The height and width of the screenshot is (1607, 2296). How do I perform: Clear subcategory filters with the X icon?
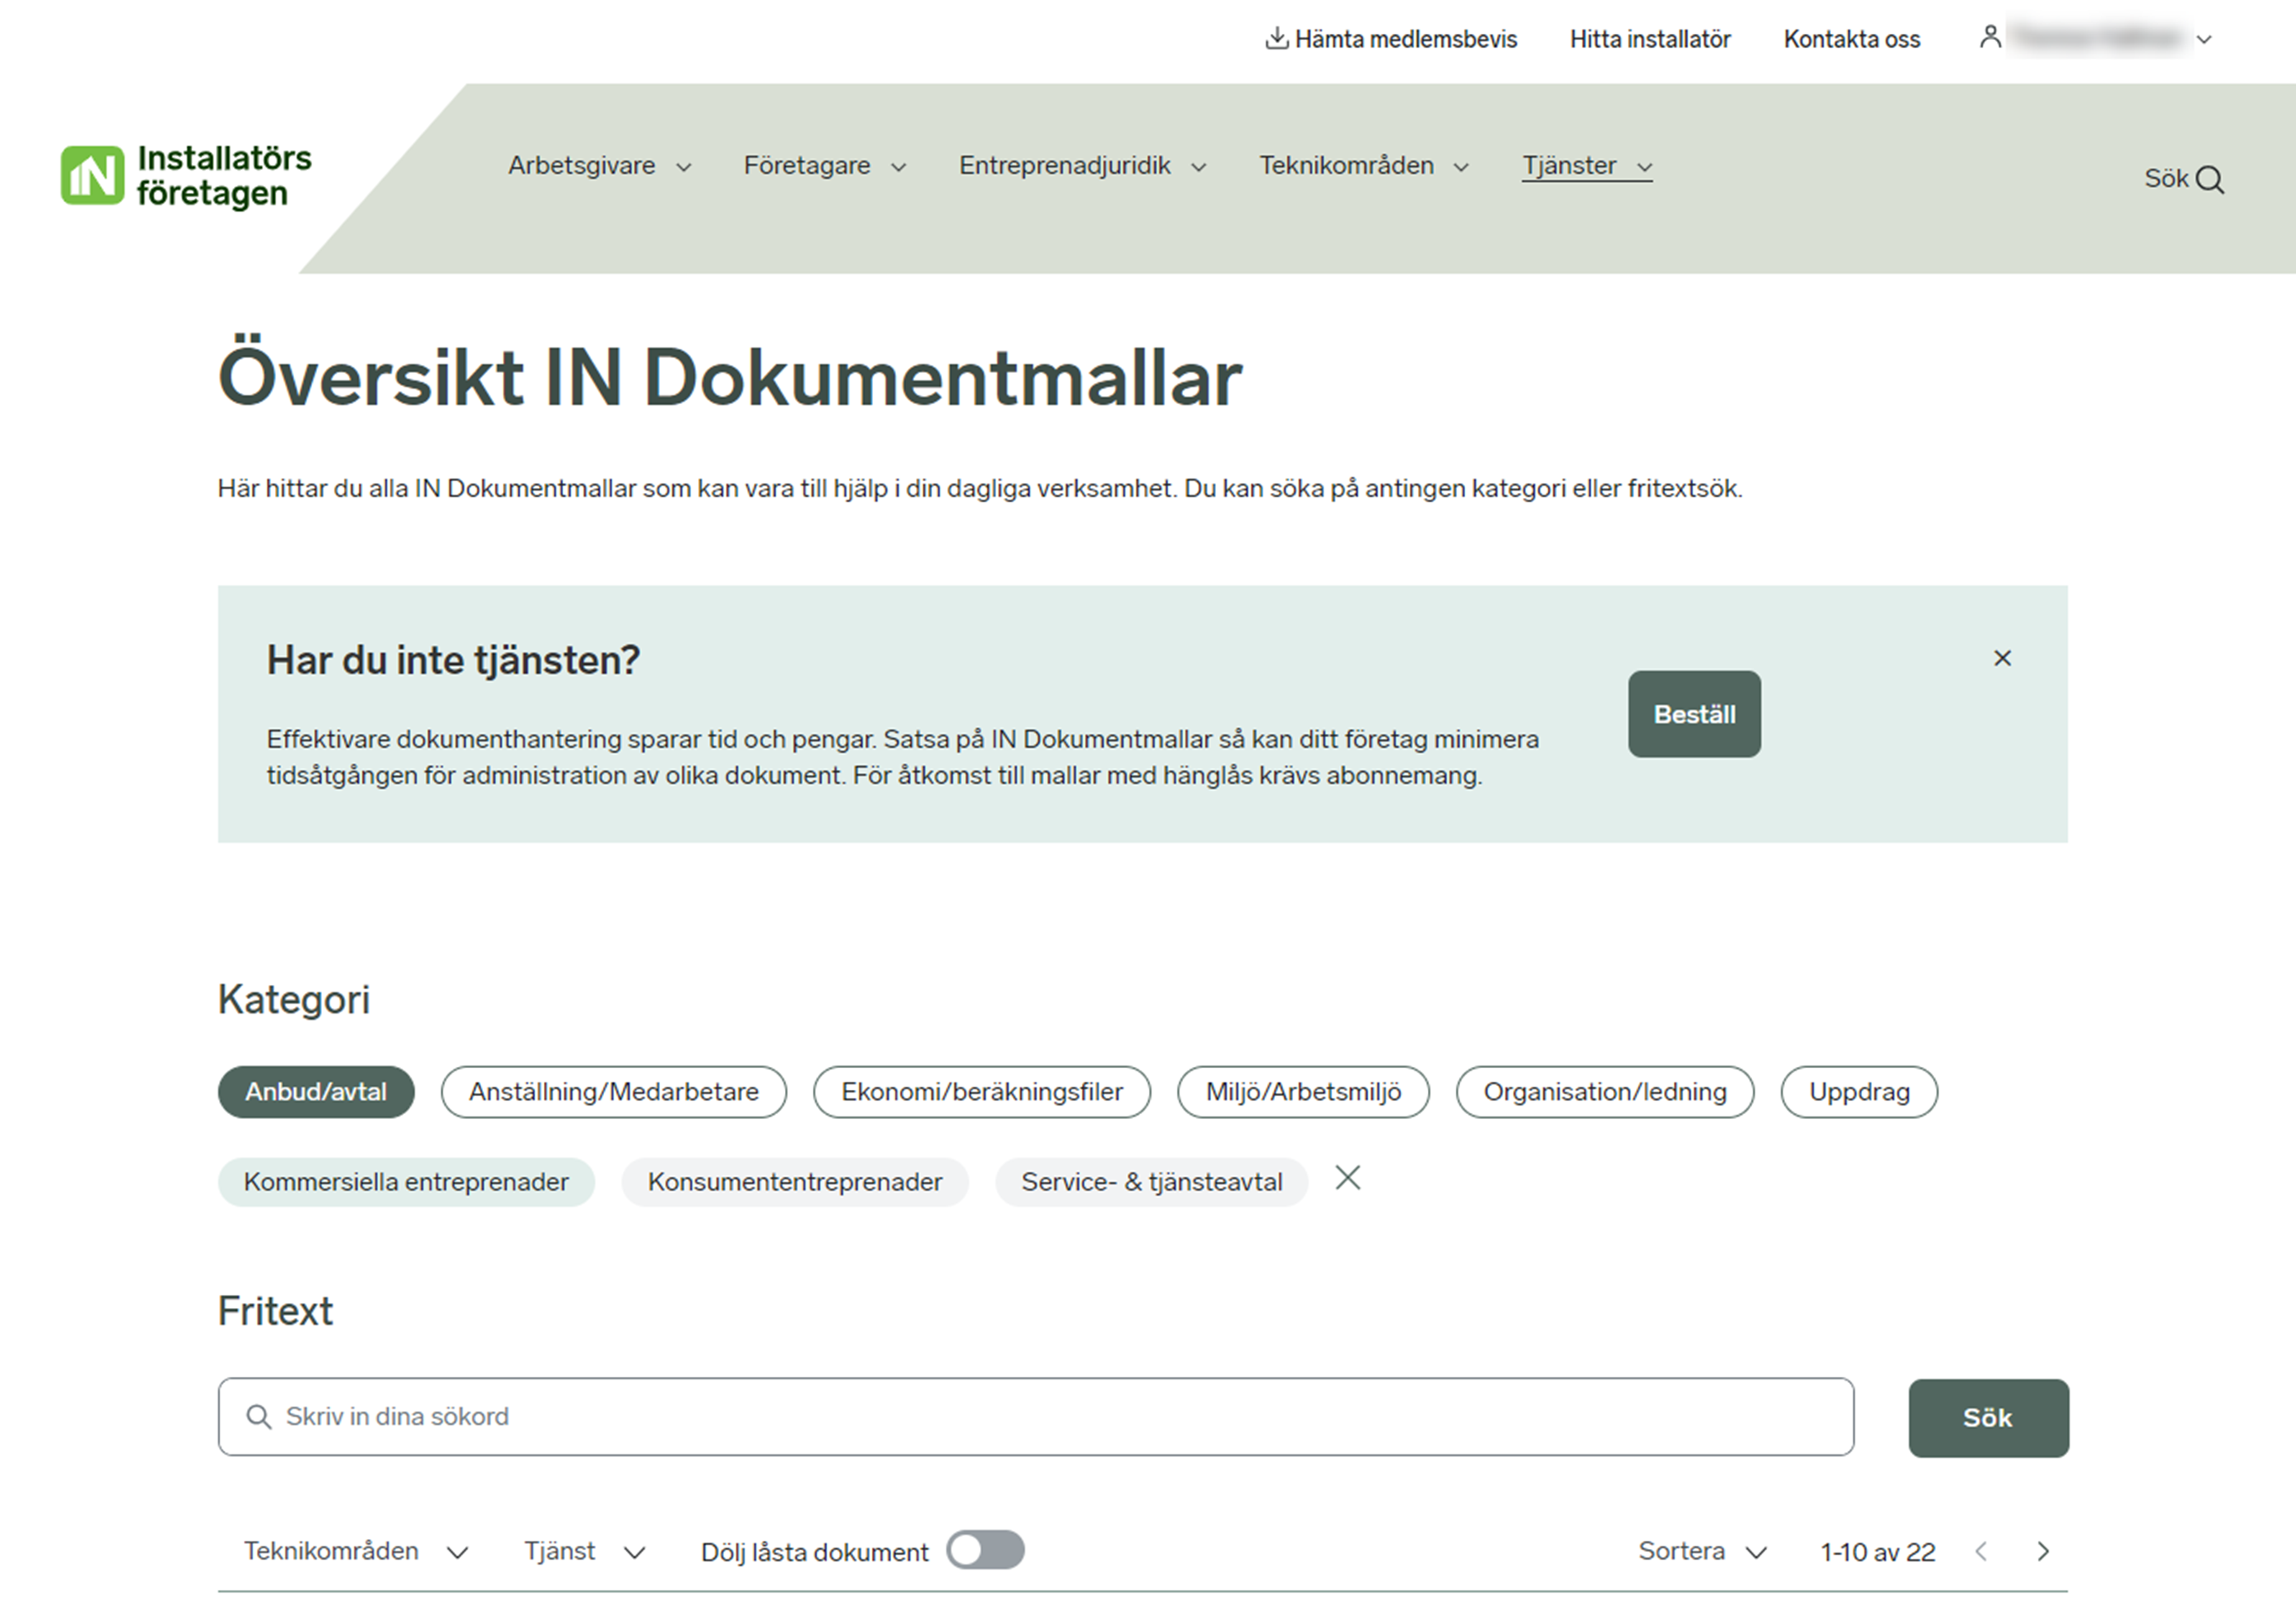(1347, 1179)
